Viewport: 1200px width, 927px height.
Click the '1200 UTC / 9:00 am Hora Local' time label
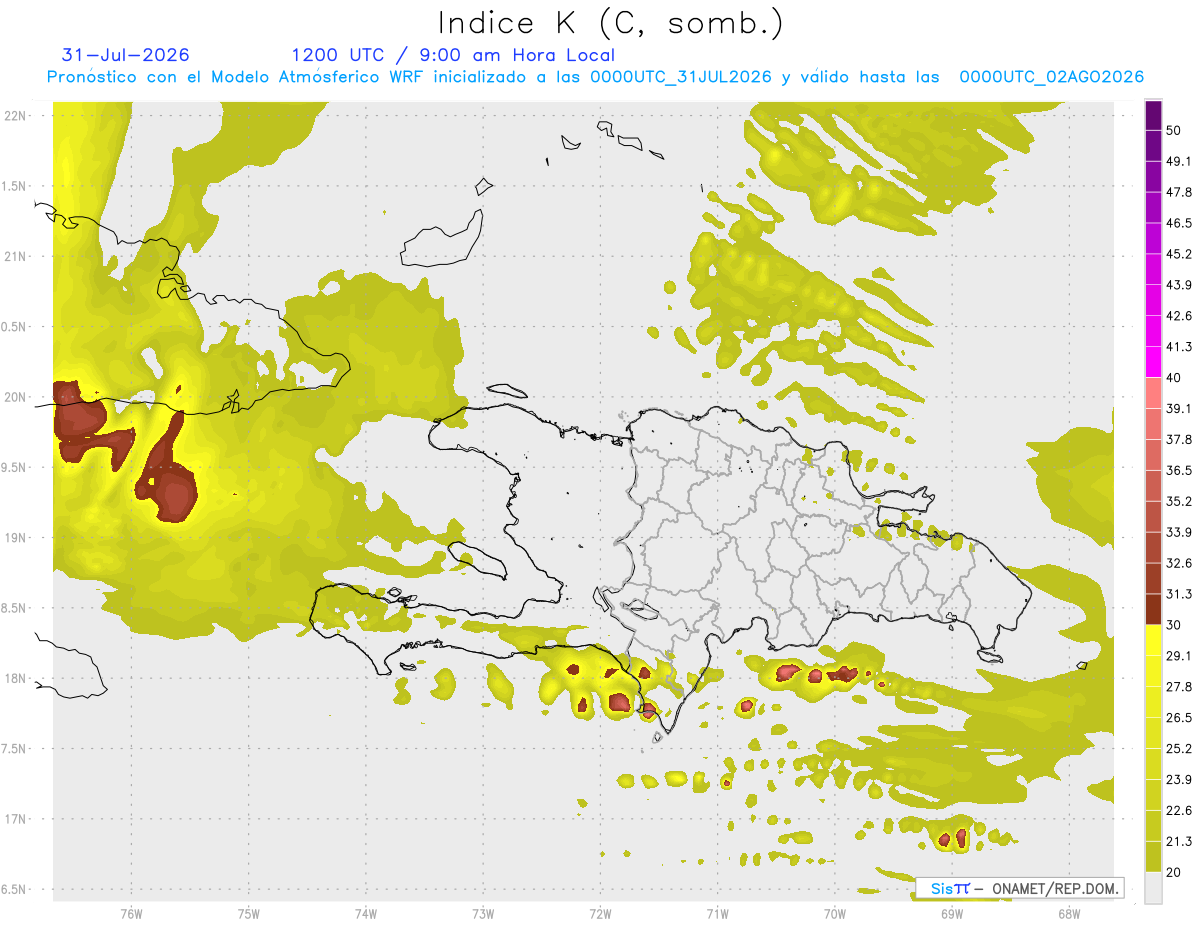point(453,55)
